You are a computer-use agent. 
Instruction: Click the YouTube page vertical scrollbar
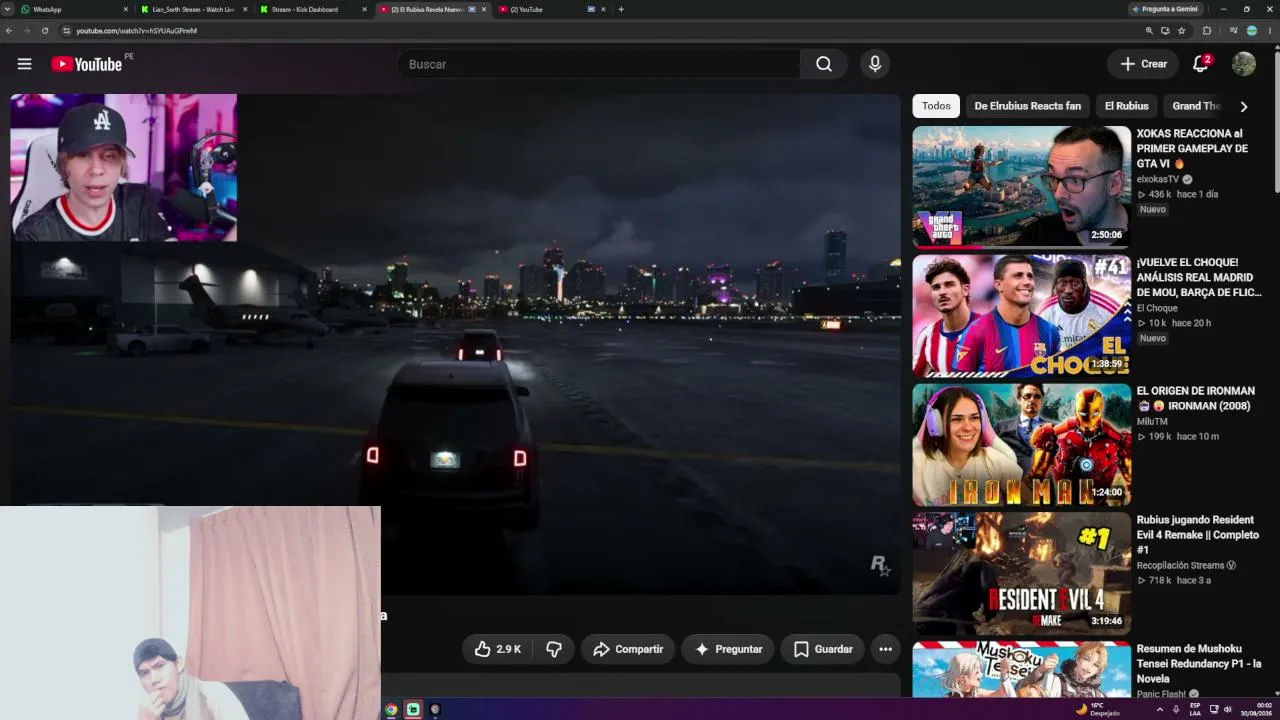[x=1276, y=120]
